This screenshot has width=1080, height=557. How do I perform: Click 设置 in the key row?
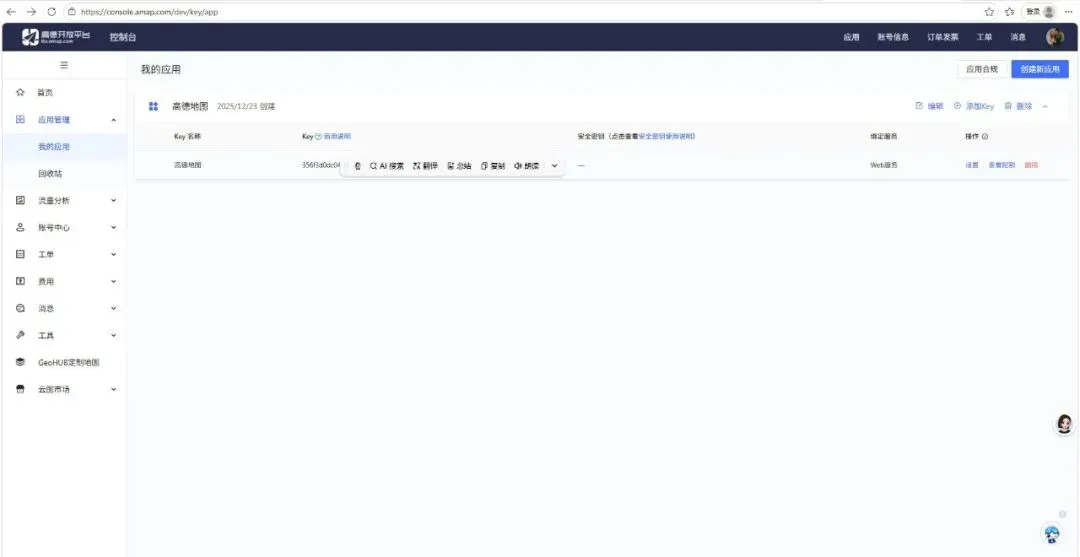click(x=972, y=165)
